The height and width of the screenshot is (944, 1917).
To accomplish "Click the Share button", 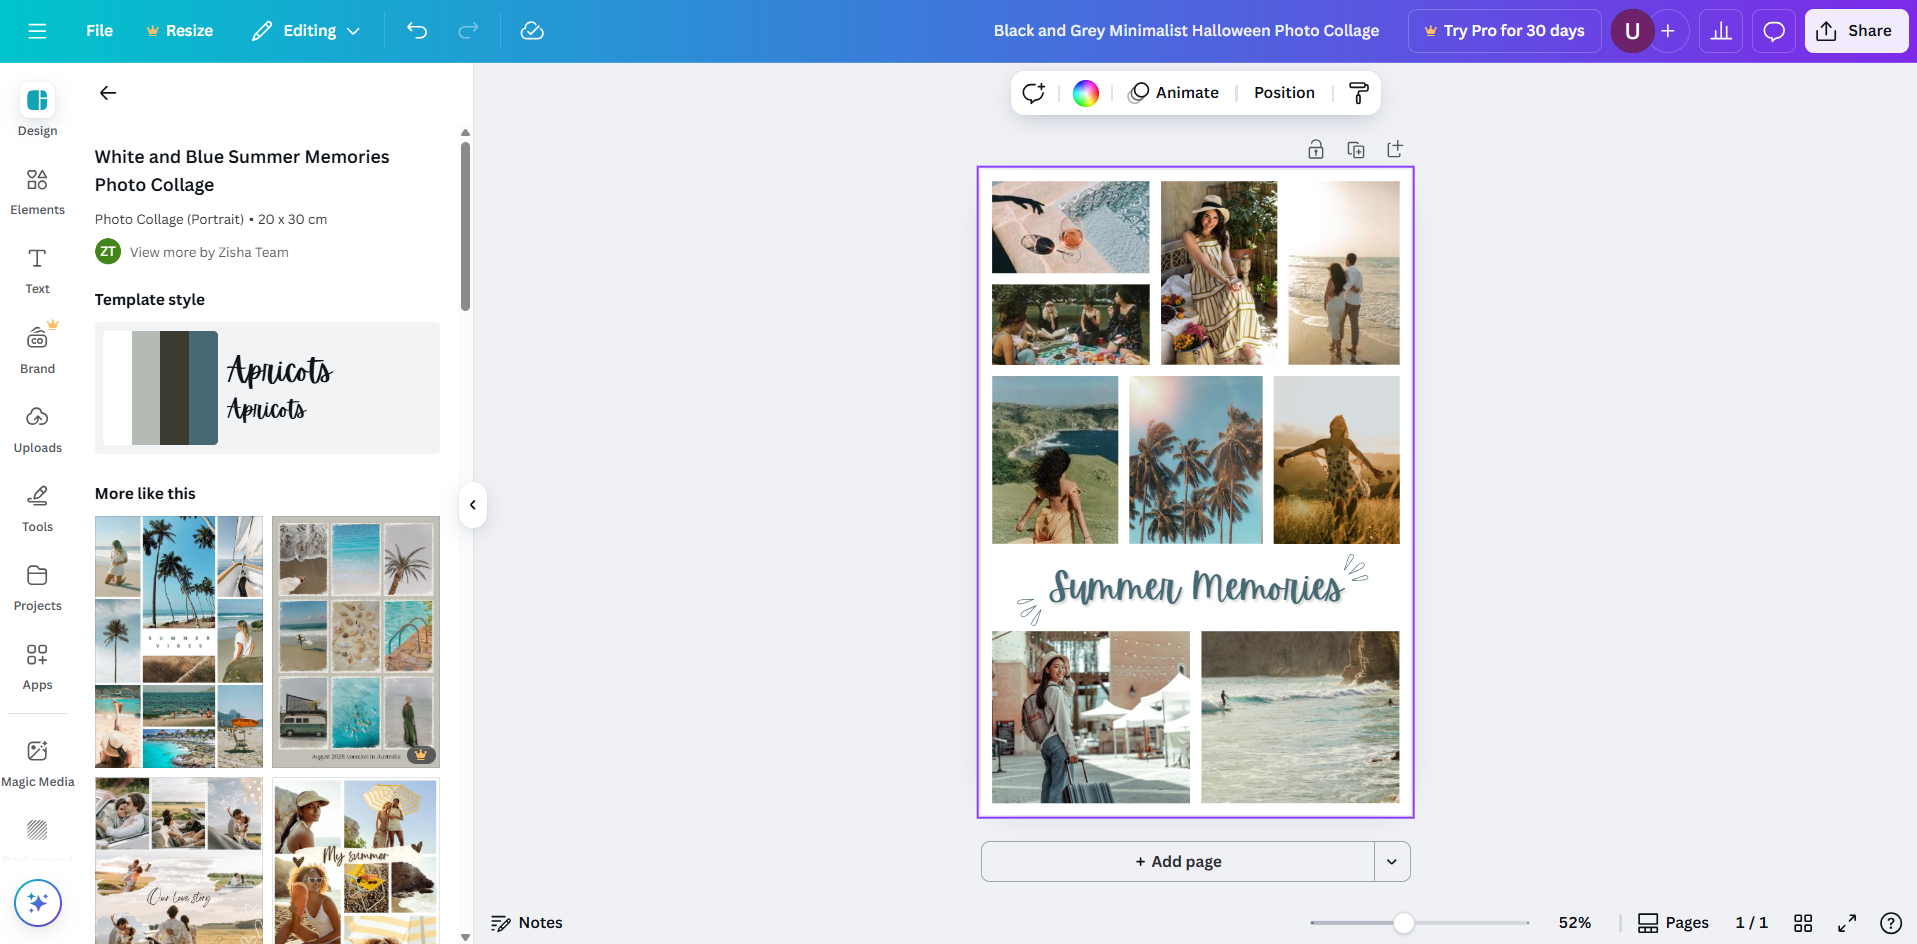I will point(1856,31).
